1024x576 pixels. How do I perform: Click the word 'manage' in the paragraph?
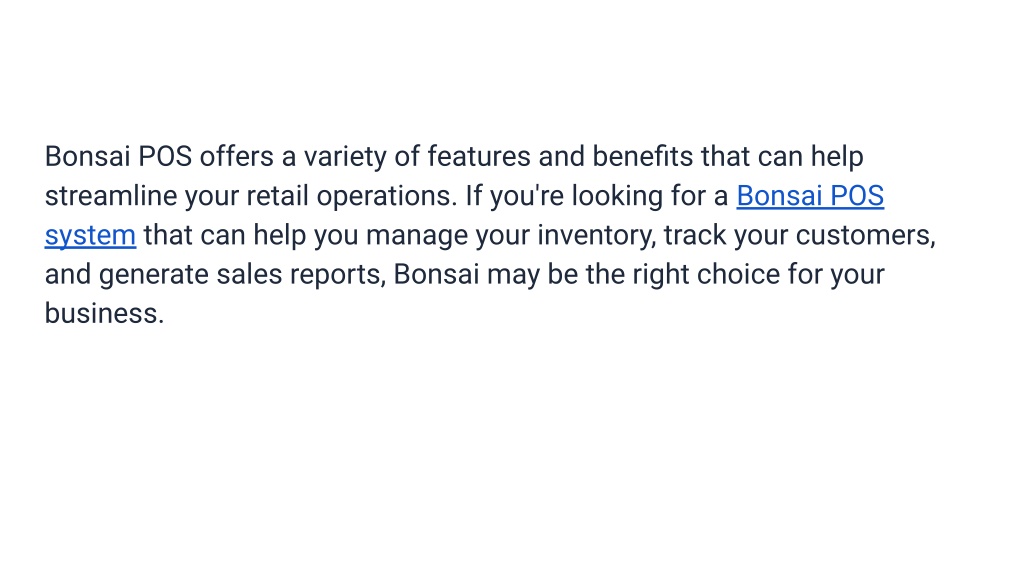tap(417, 236)
